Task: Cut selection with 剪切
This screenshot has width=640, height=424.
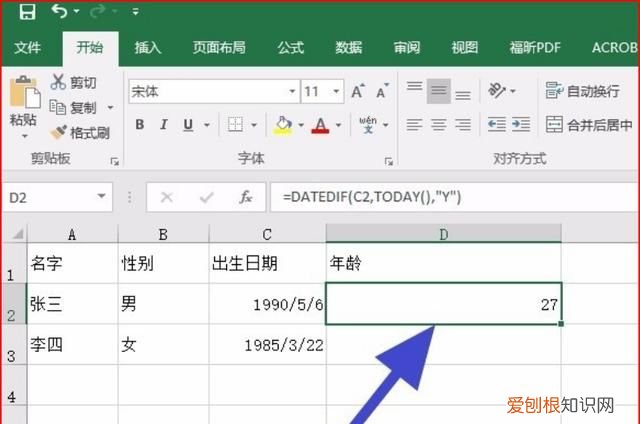Action: click(x=73, y=82)
